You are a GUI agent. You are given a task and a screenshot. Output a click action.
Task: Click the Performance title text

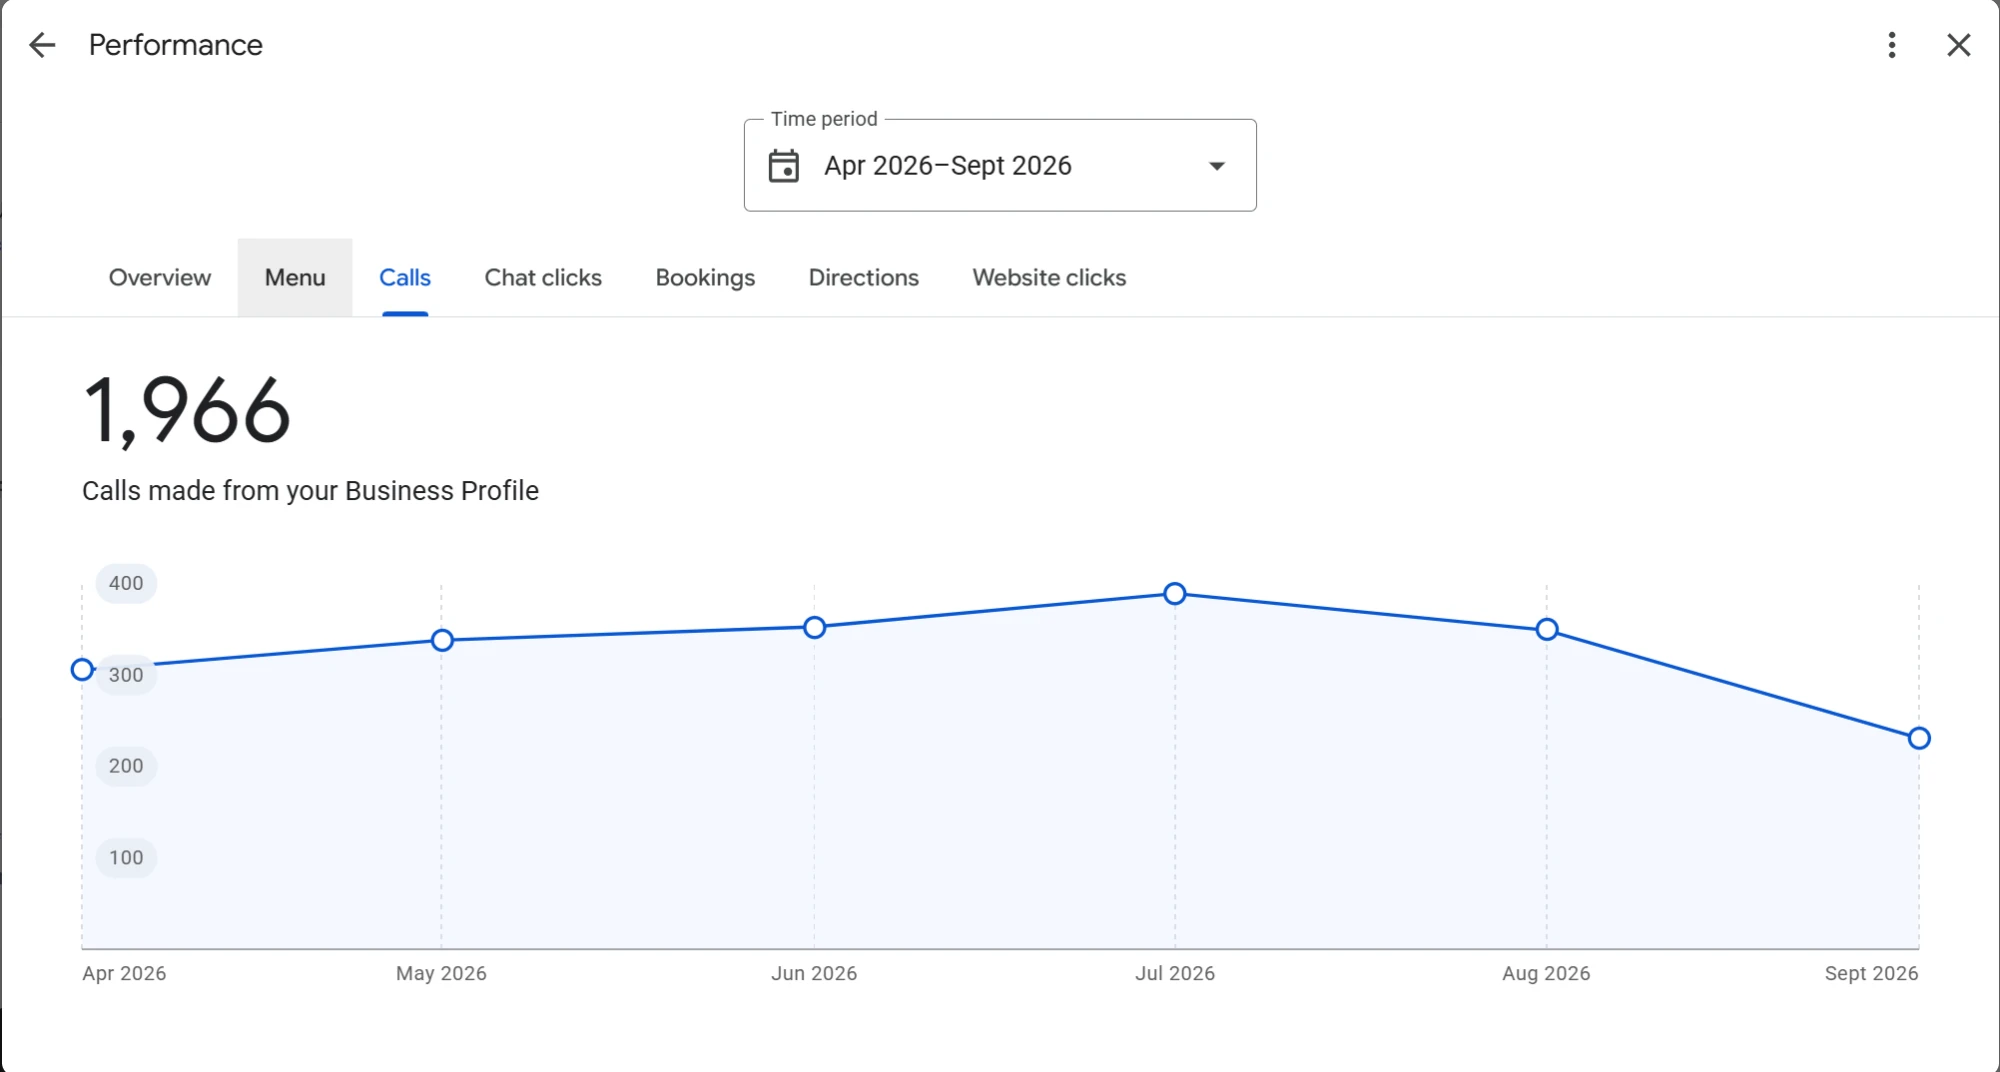click(x=176, y=45)
